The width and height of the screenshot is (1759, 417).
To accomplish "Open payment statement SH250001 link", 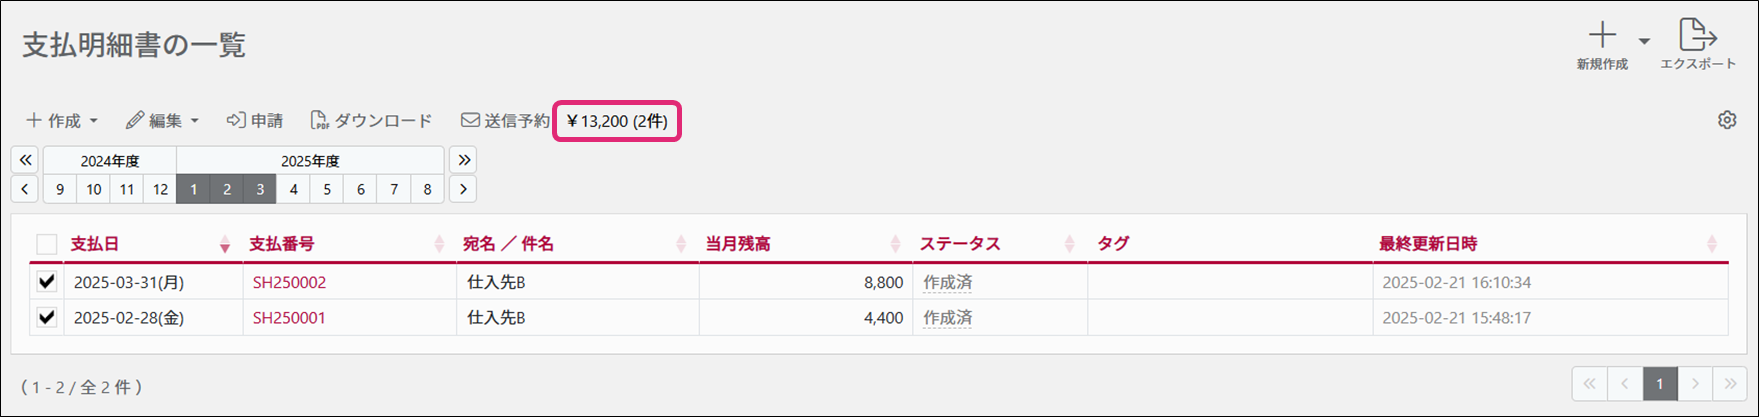I will [289, 318].
